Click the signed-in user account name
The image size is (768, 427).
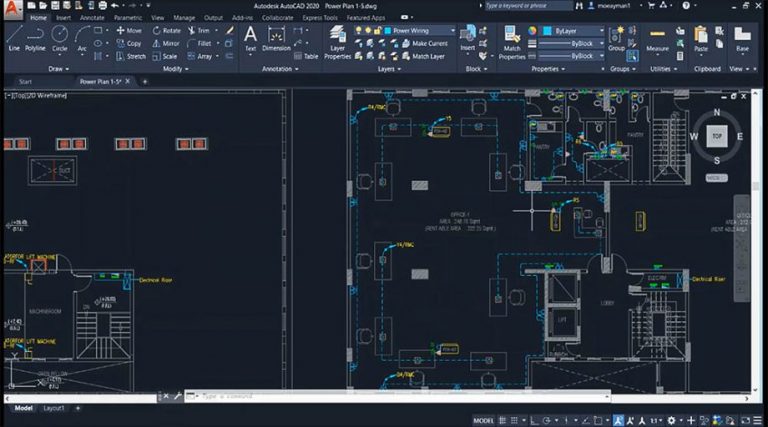point(614,6)
